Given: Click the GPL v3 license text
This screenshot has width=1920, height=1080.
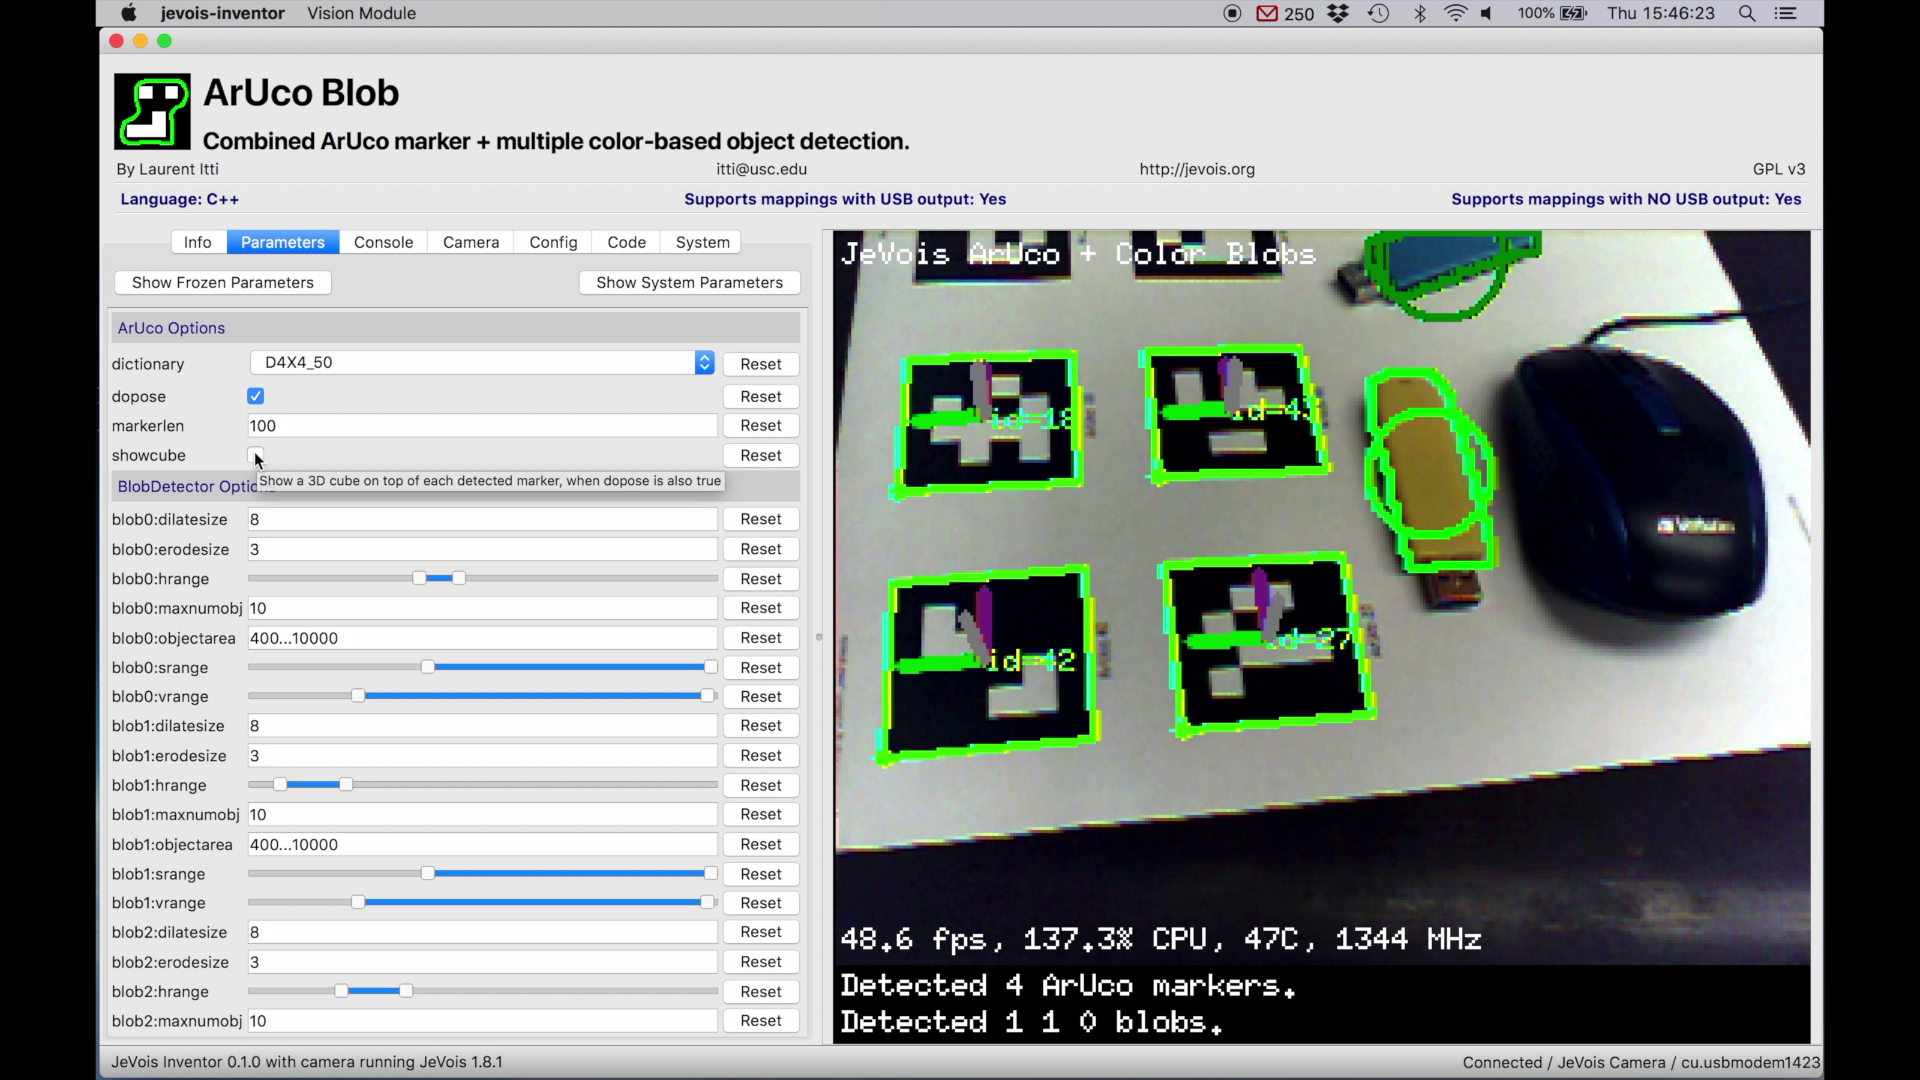Looking at the screenshot, I should pos(1779,169).
